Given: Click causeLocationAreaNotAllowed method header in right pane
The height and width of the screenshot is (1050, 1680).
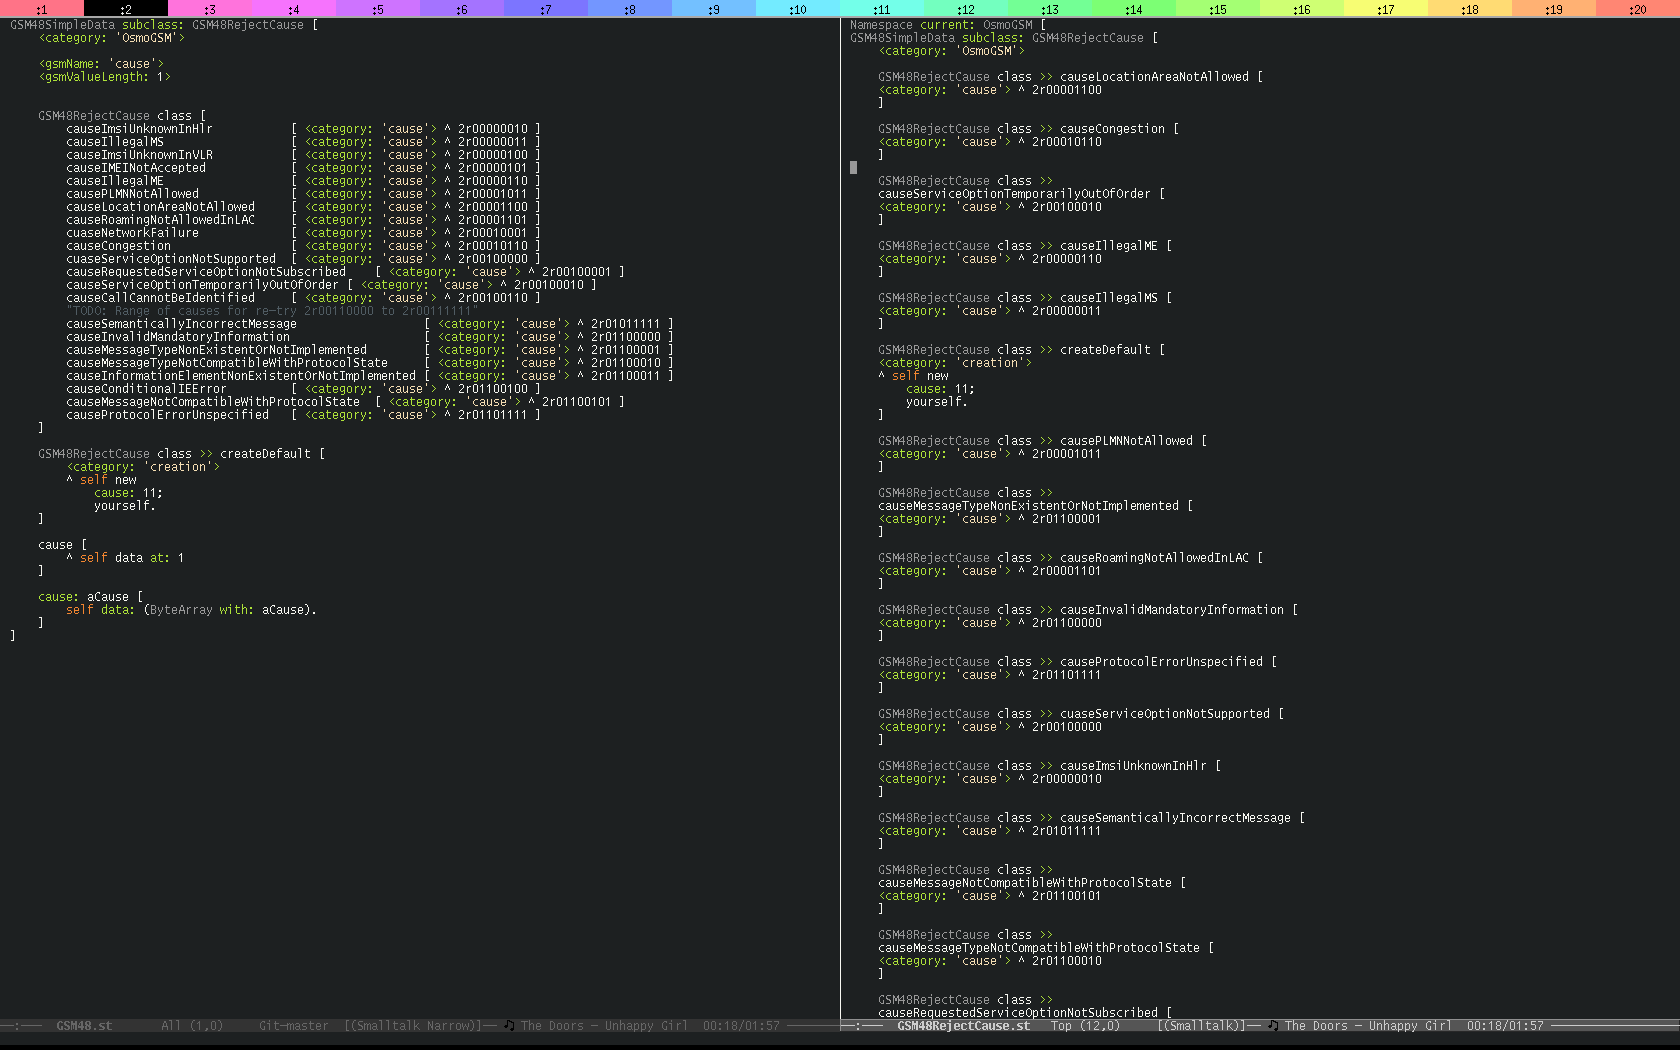Looking at the screenshot, I should (1070, 77).
